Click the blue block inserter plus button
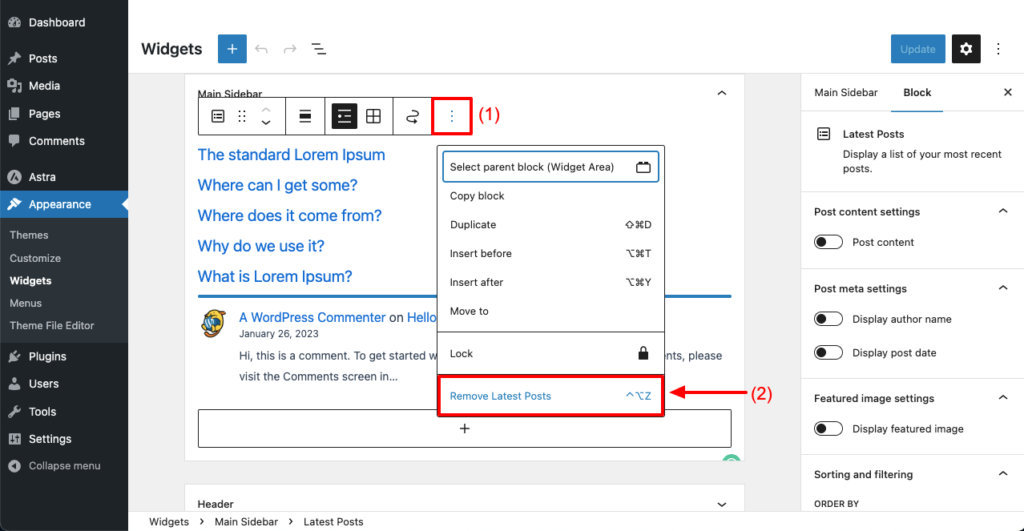Viewport: 1024px width, 531px height. coord(232,49)
